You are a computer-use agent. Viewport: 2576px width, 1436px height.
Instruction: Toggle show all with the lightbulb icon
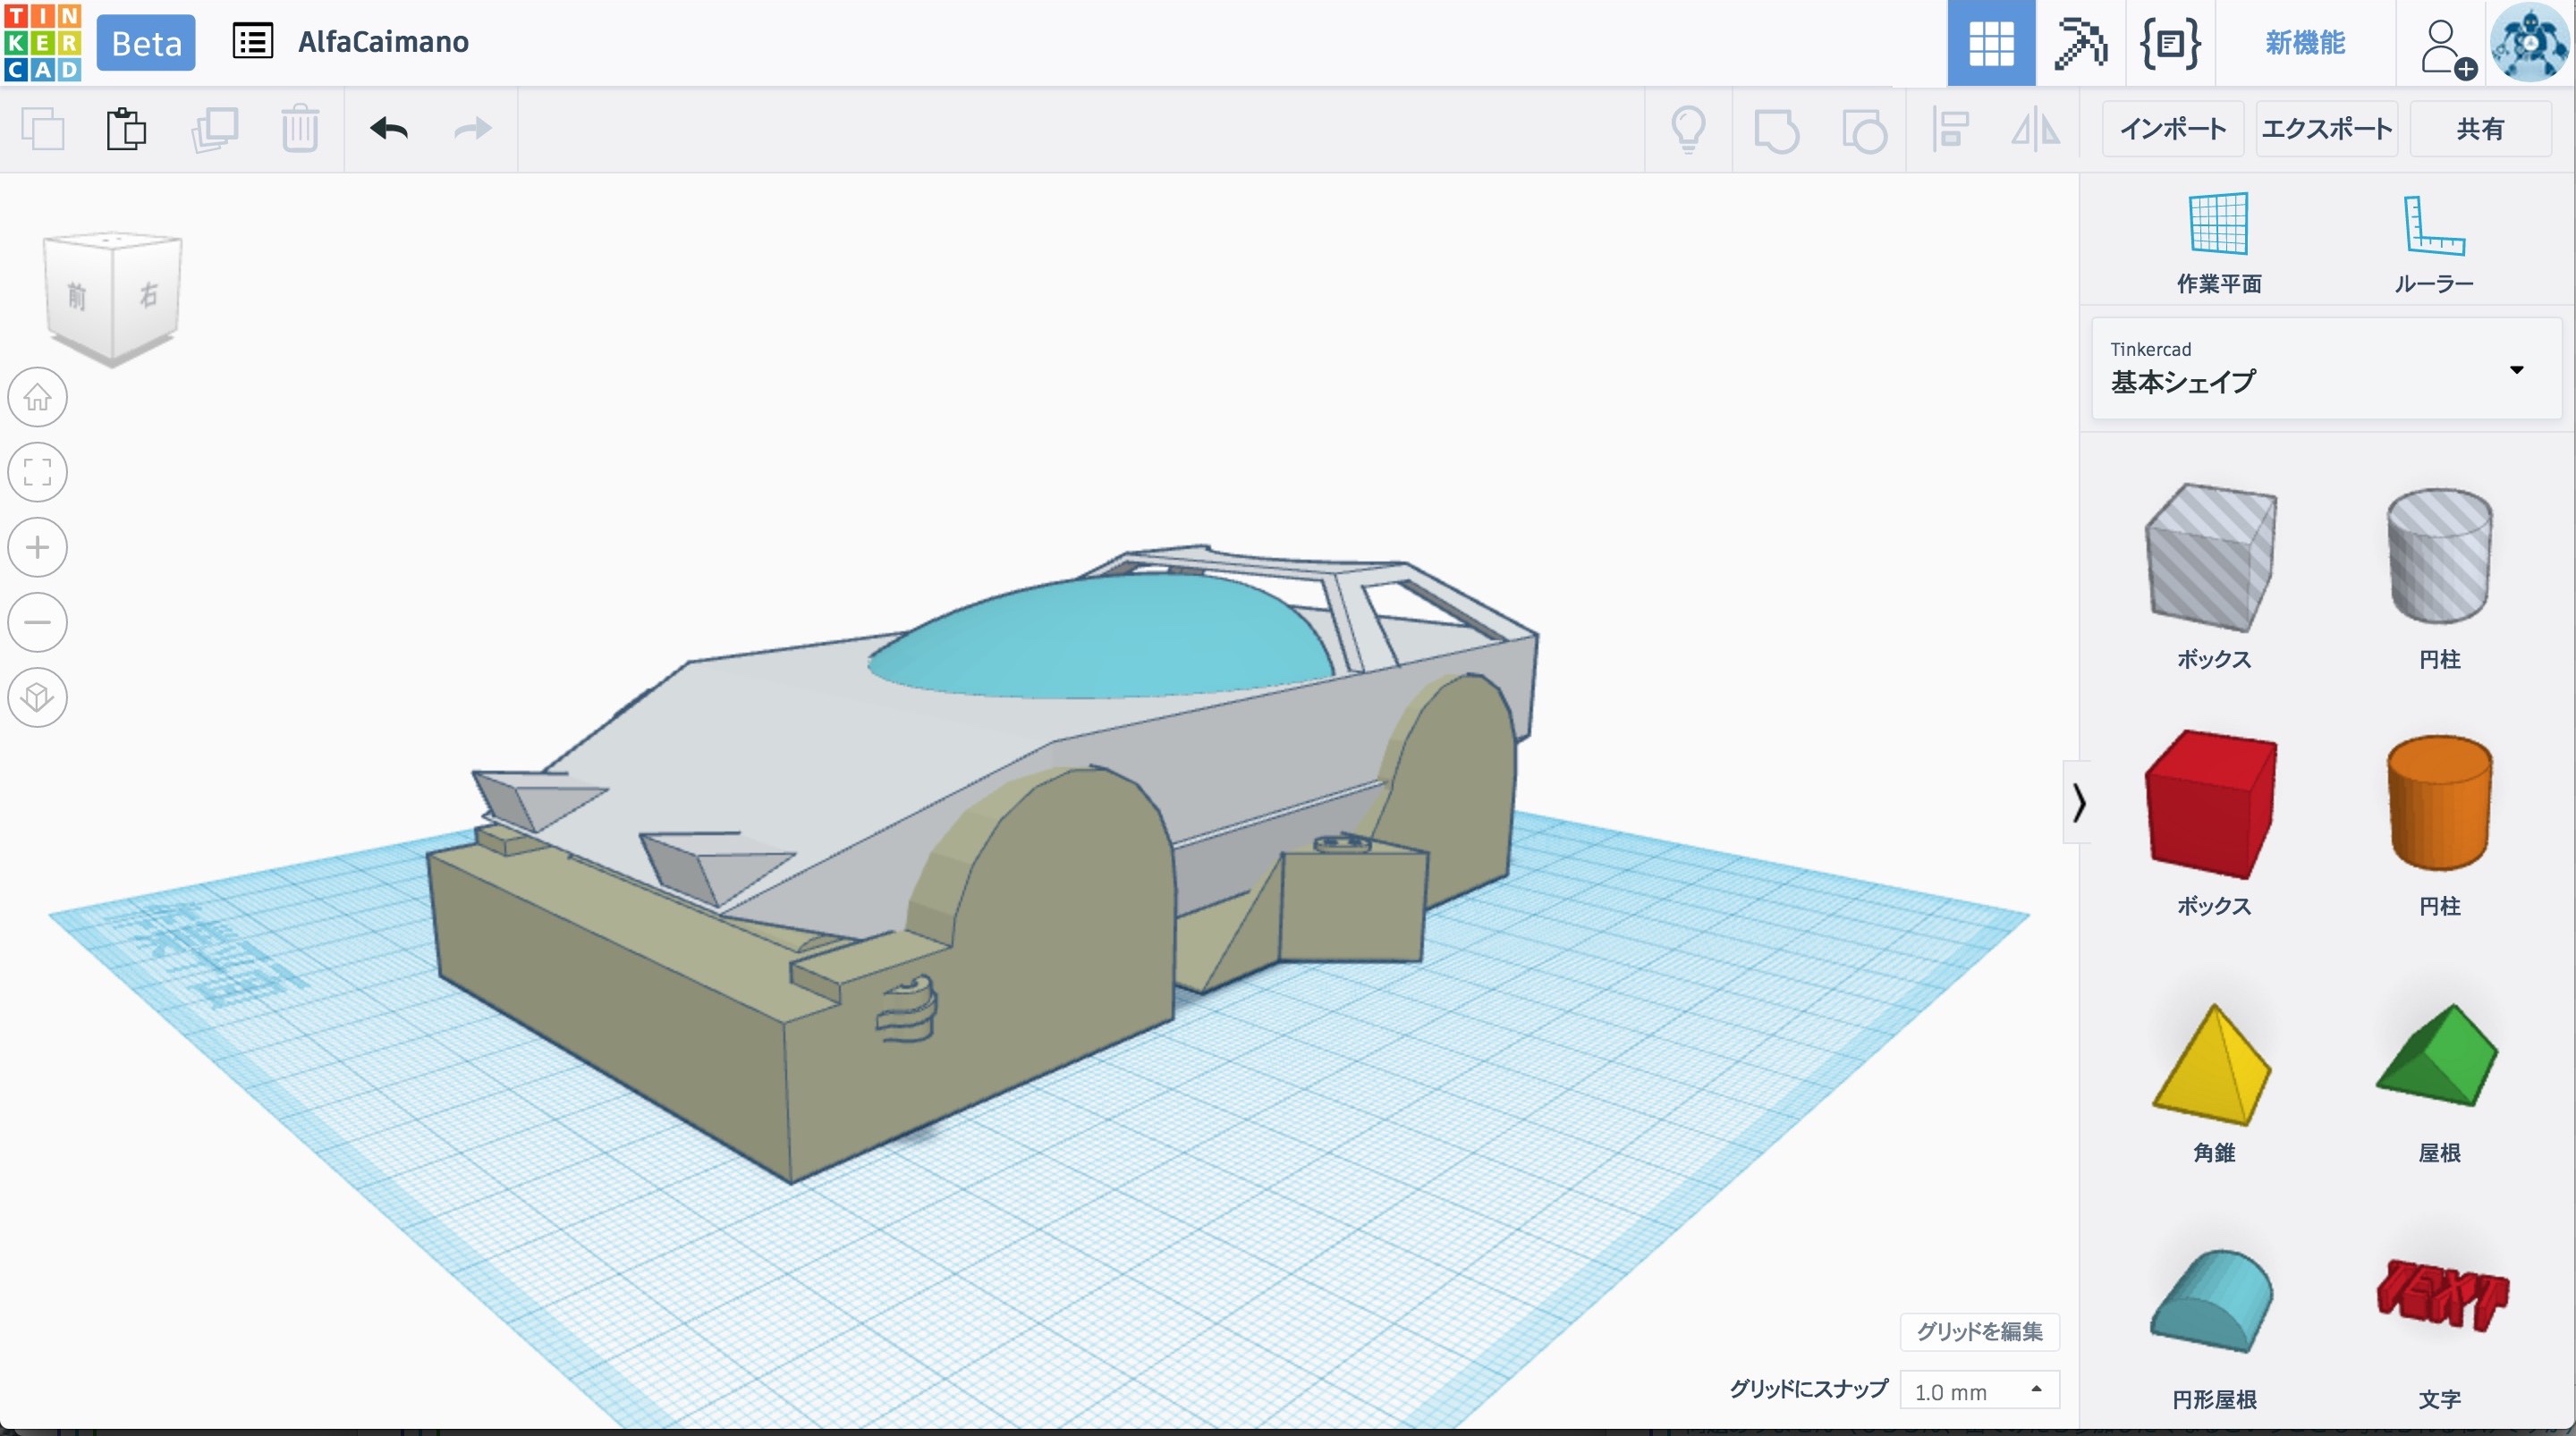(1688, 129)
